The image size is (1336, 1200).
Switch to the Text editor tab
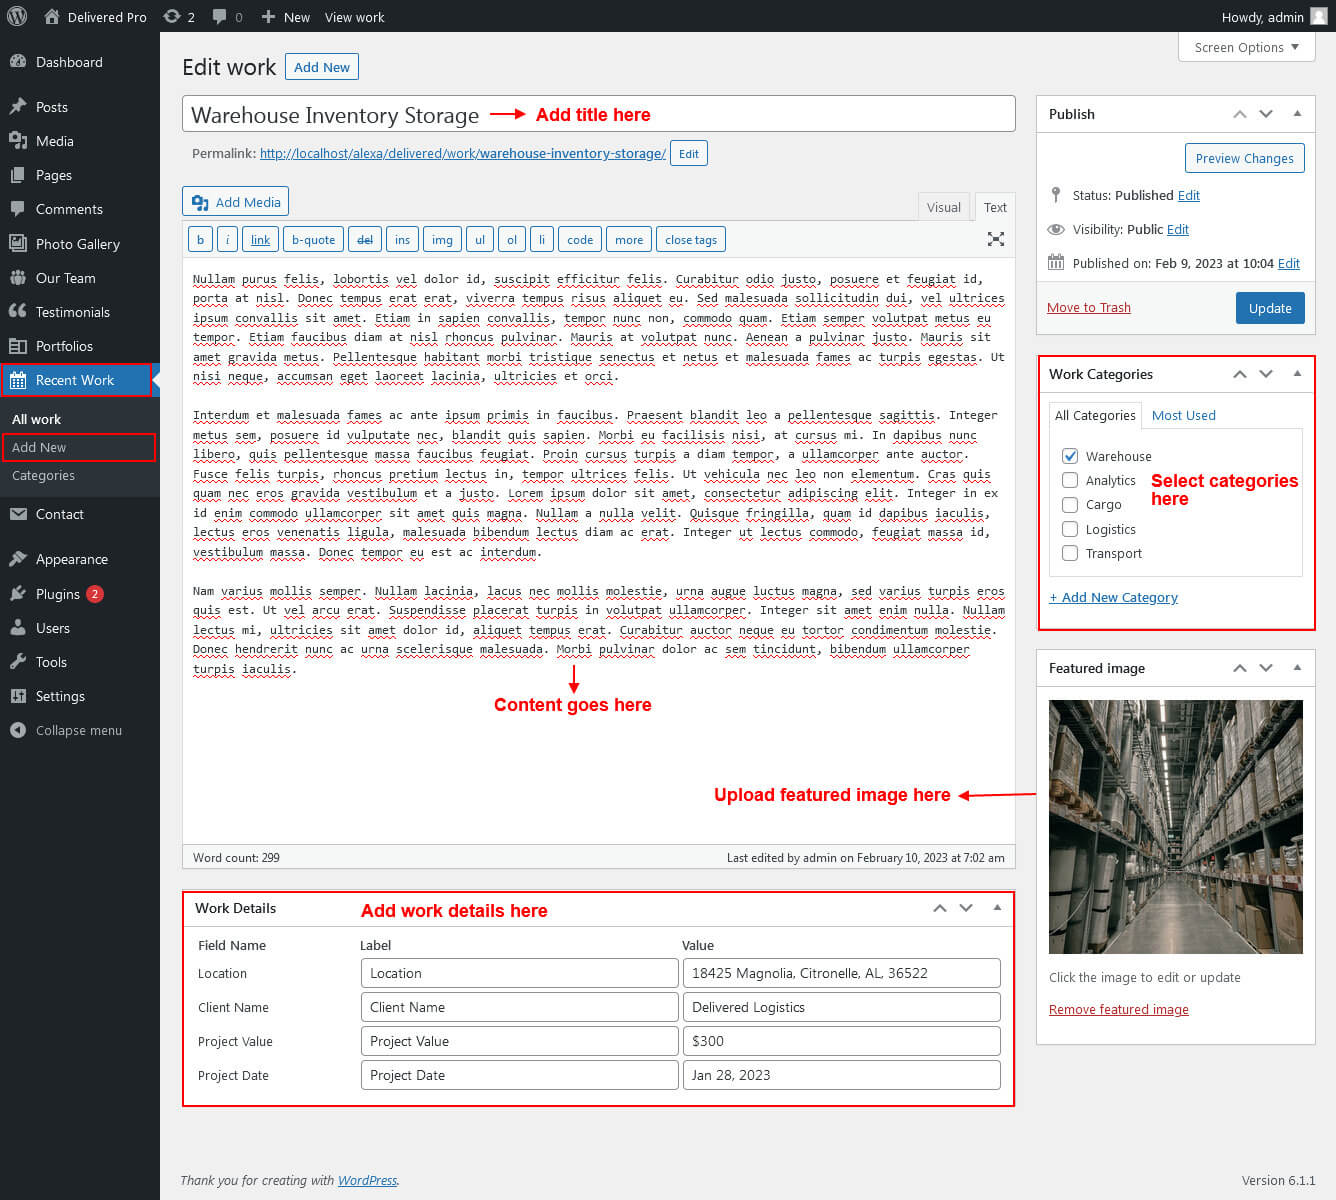995,207
